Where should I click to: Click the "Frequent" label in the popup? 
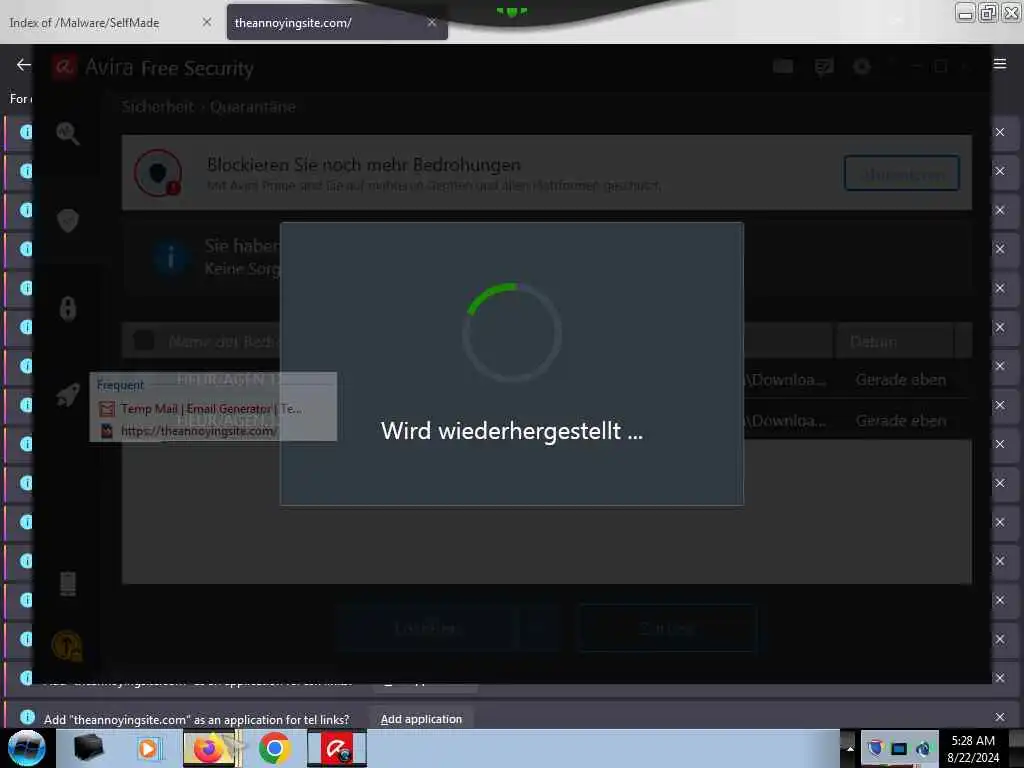(120, 385)
